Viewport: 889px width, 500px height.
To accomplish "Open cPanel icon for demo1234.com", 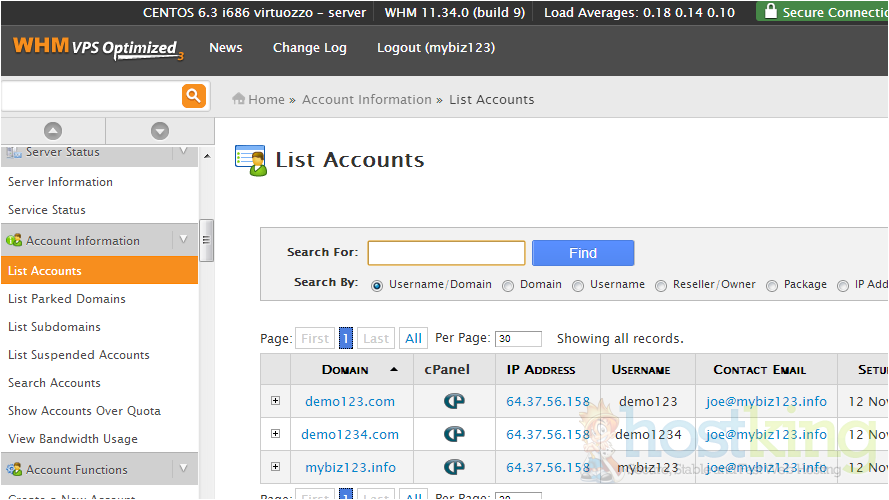I will [x=454, y=435].
